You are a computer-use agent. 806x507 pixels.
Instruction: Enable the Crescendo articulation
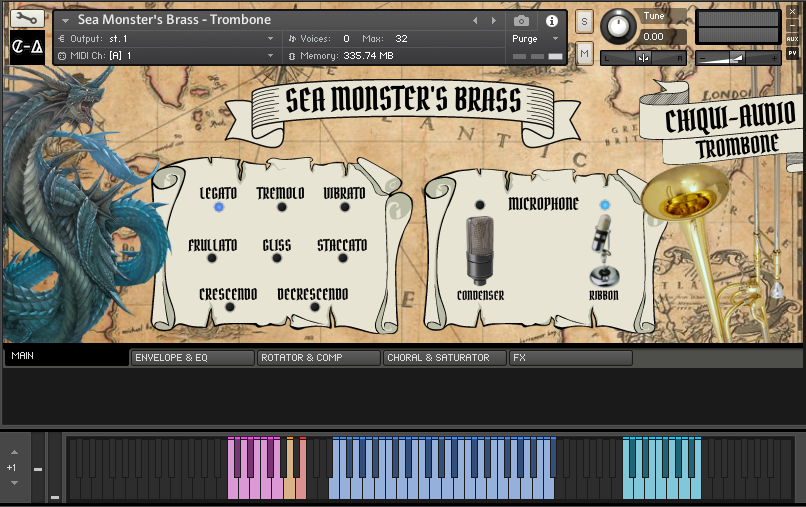click(x=230, y=307)
